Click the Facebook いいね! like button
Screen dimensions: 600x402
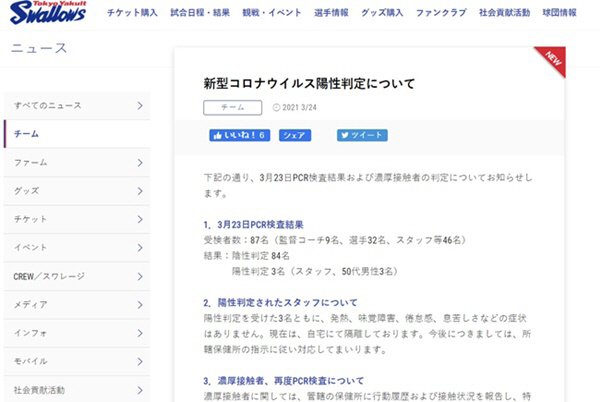(x=239, y=135)
